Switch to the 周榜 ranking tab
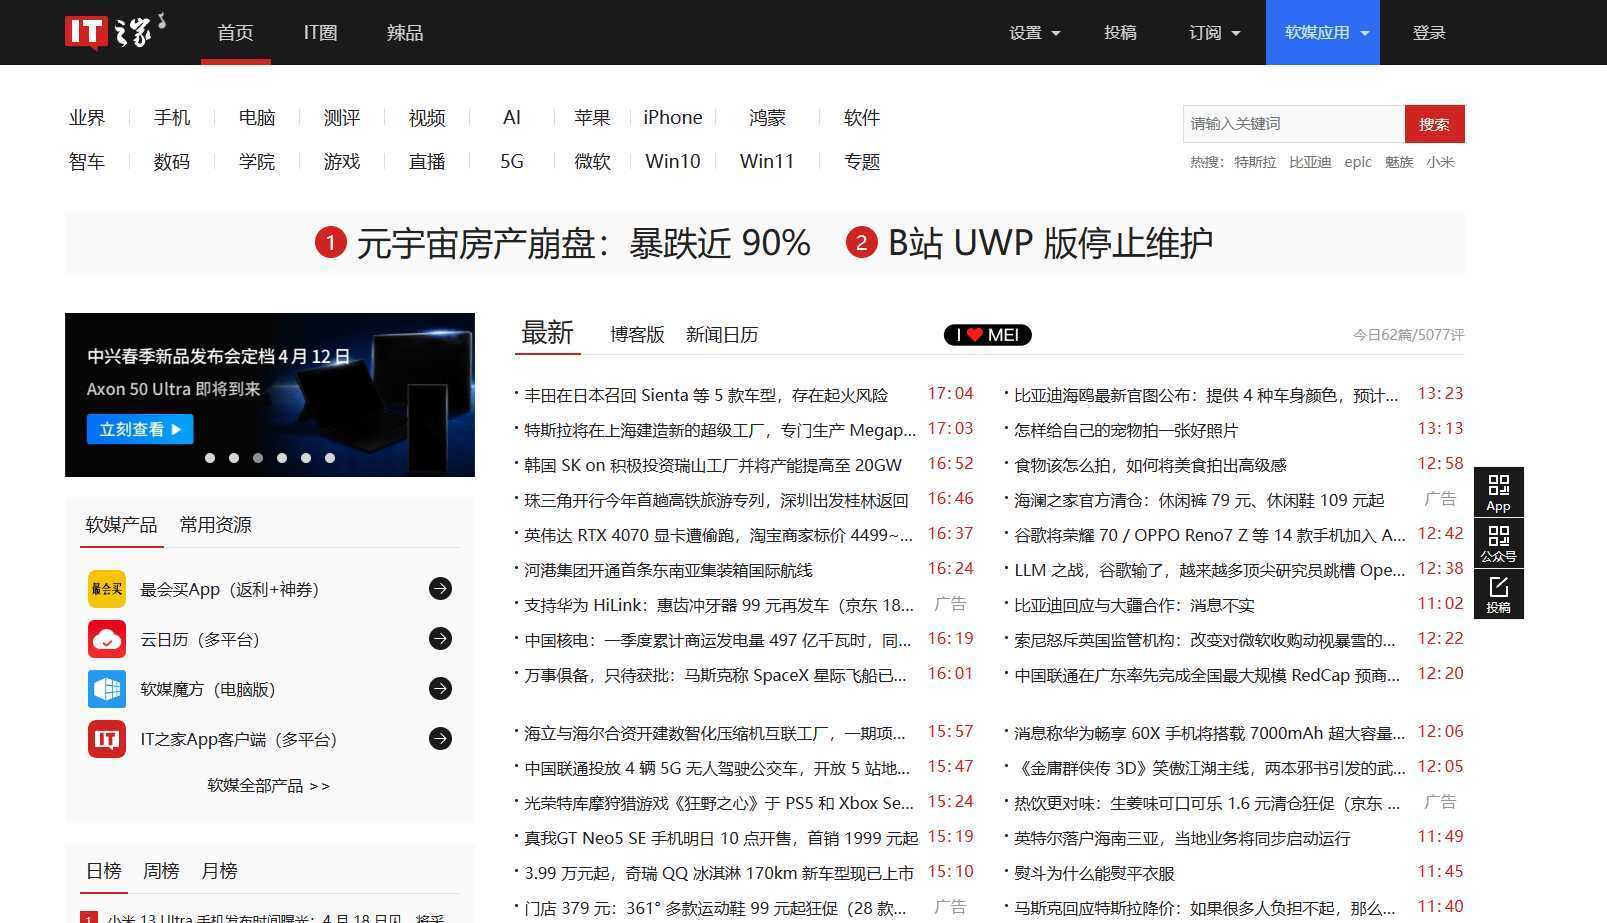This screenshot has width=1607, height=923. pyautogui.click(x=161, y=871)
